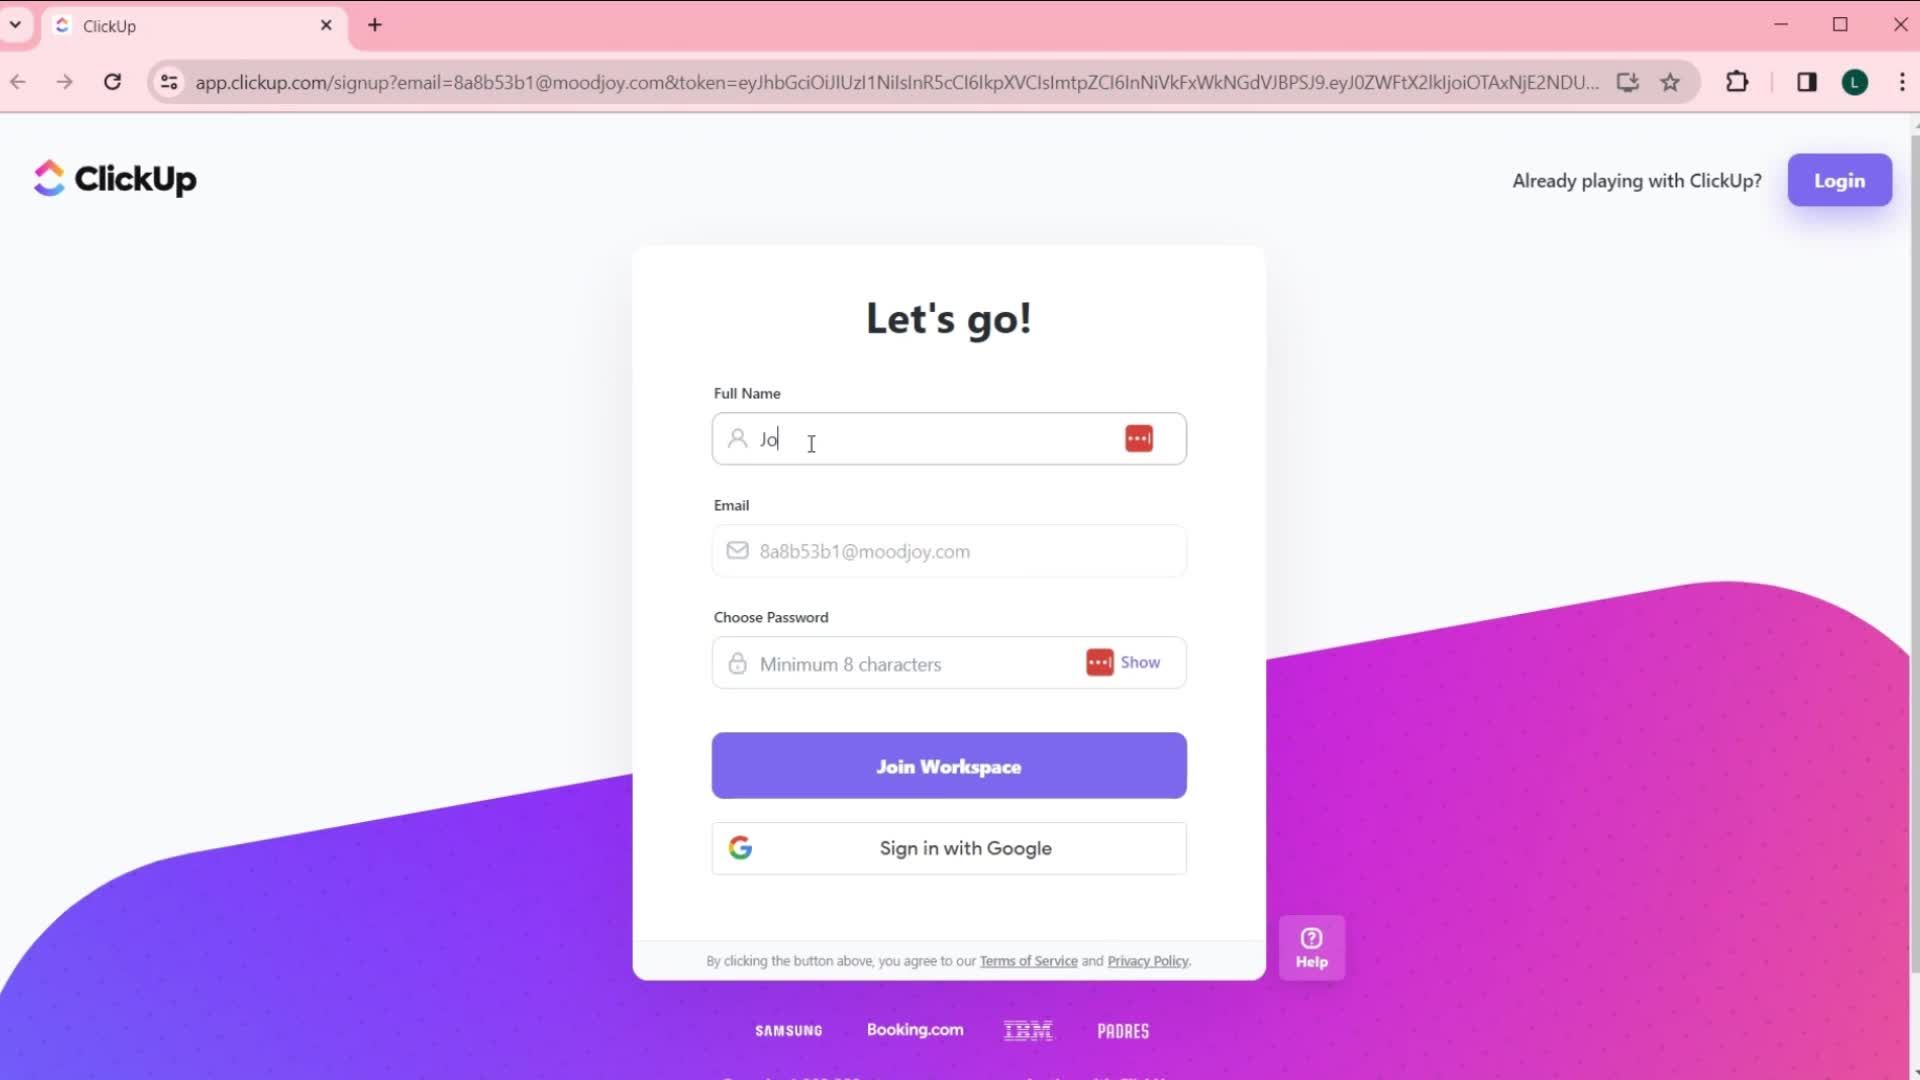
Task: Toggle the back navigation arrow
Action: (17, 82)
